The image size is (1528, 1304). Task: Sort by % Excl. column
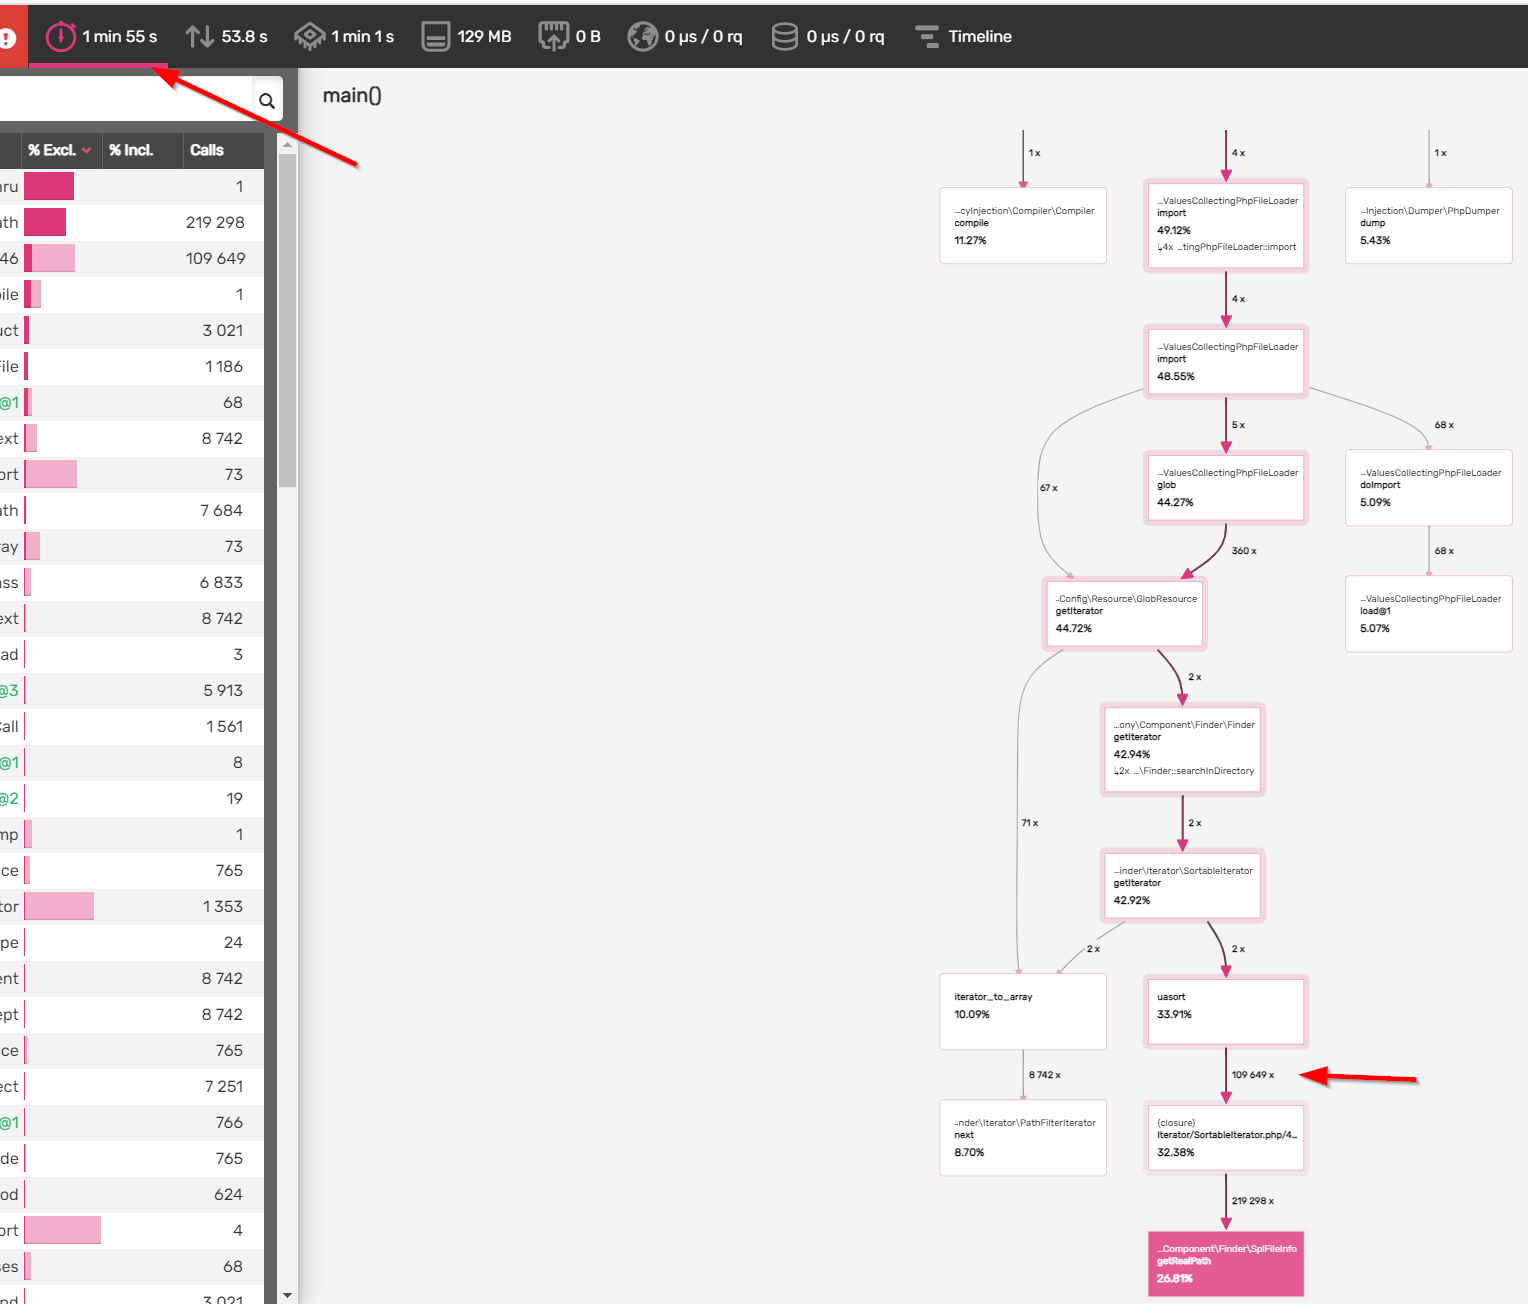[x=60, y=150]
